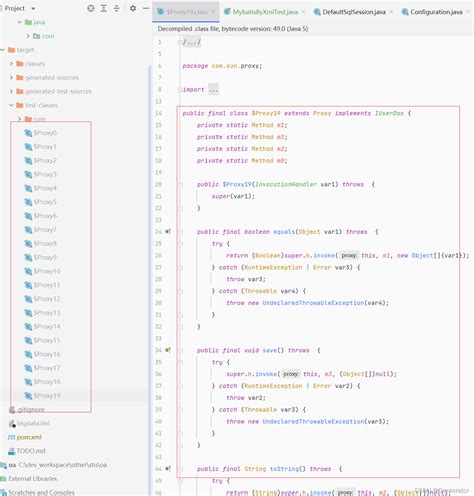Click the Expand All icon in Project toolbar
This screenshot has height=496, width=474.
click(x=104, y=8)
